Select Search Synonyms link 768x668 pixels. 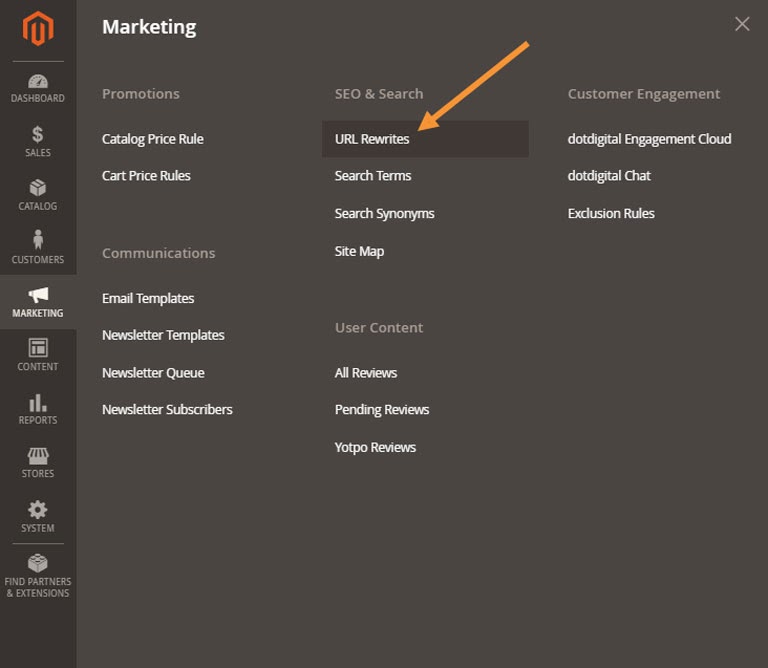point(384,214)
